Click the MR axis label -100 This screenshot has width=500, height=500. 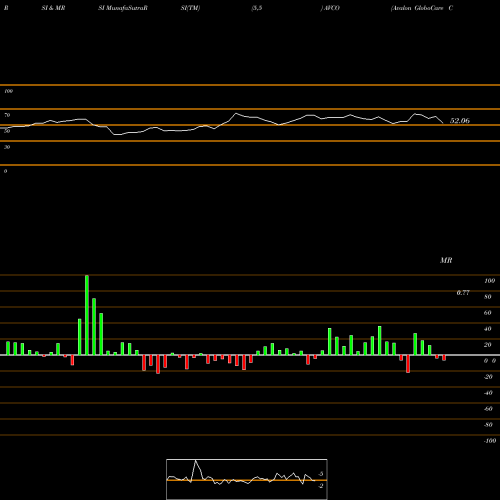click(490, 441)
